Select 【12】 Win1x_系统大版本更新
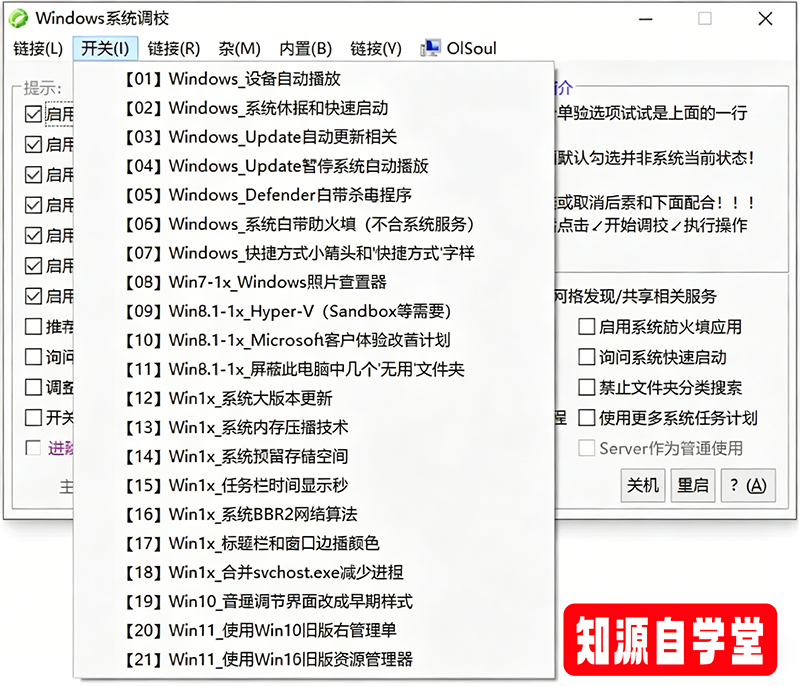The height and width of the screenshot is (686, 800). (314, 398)
